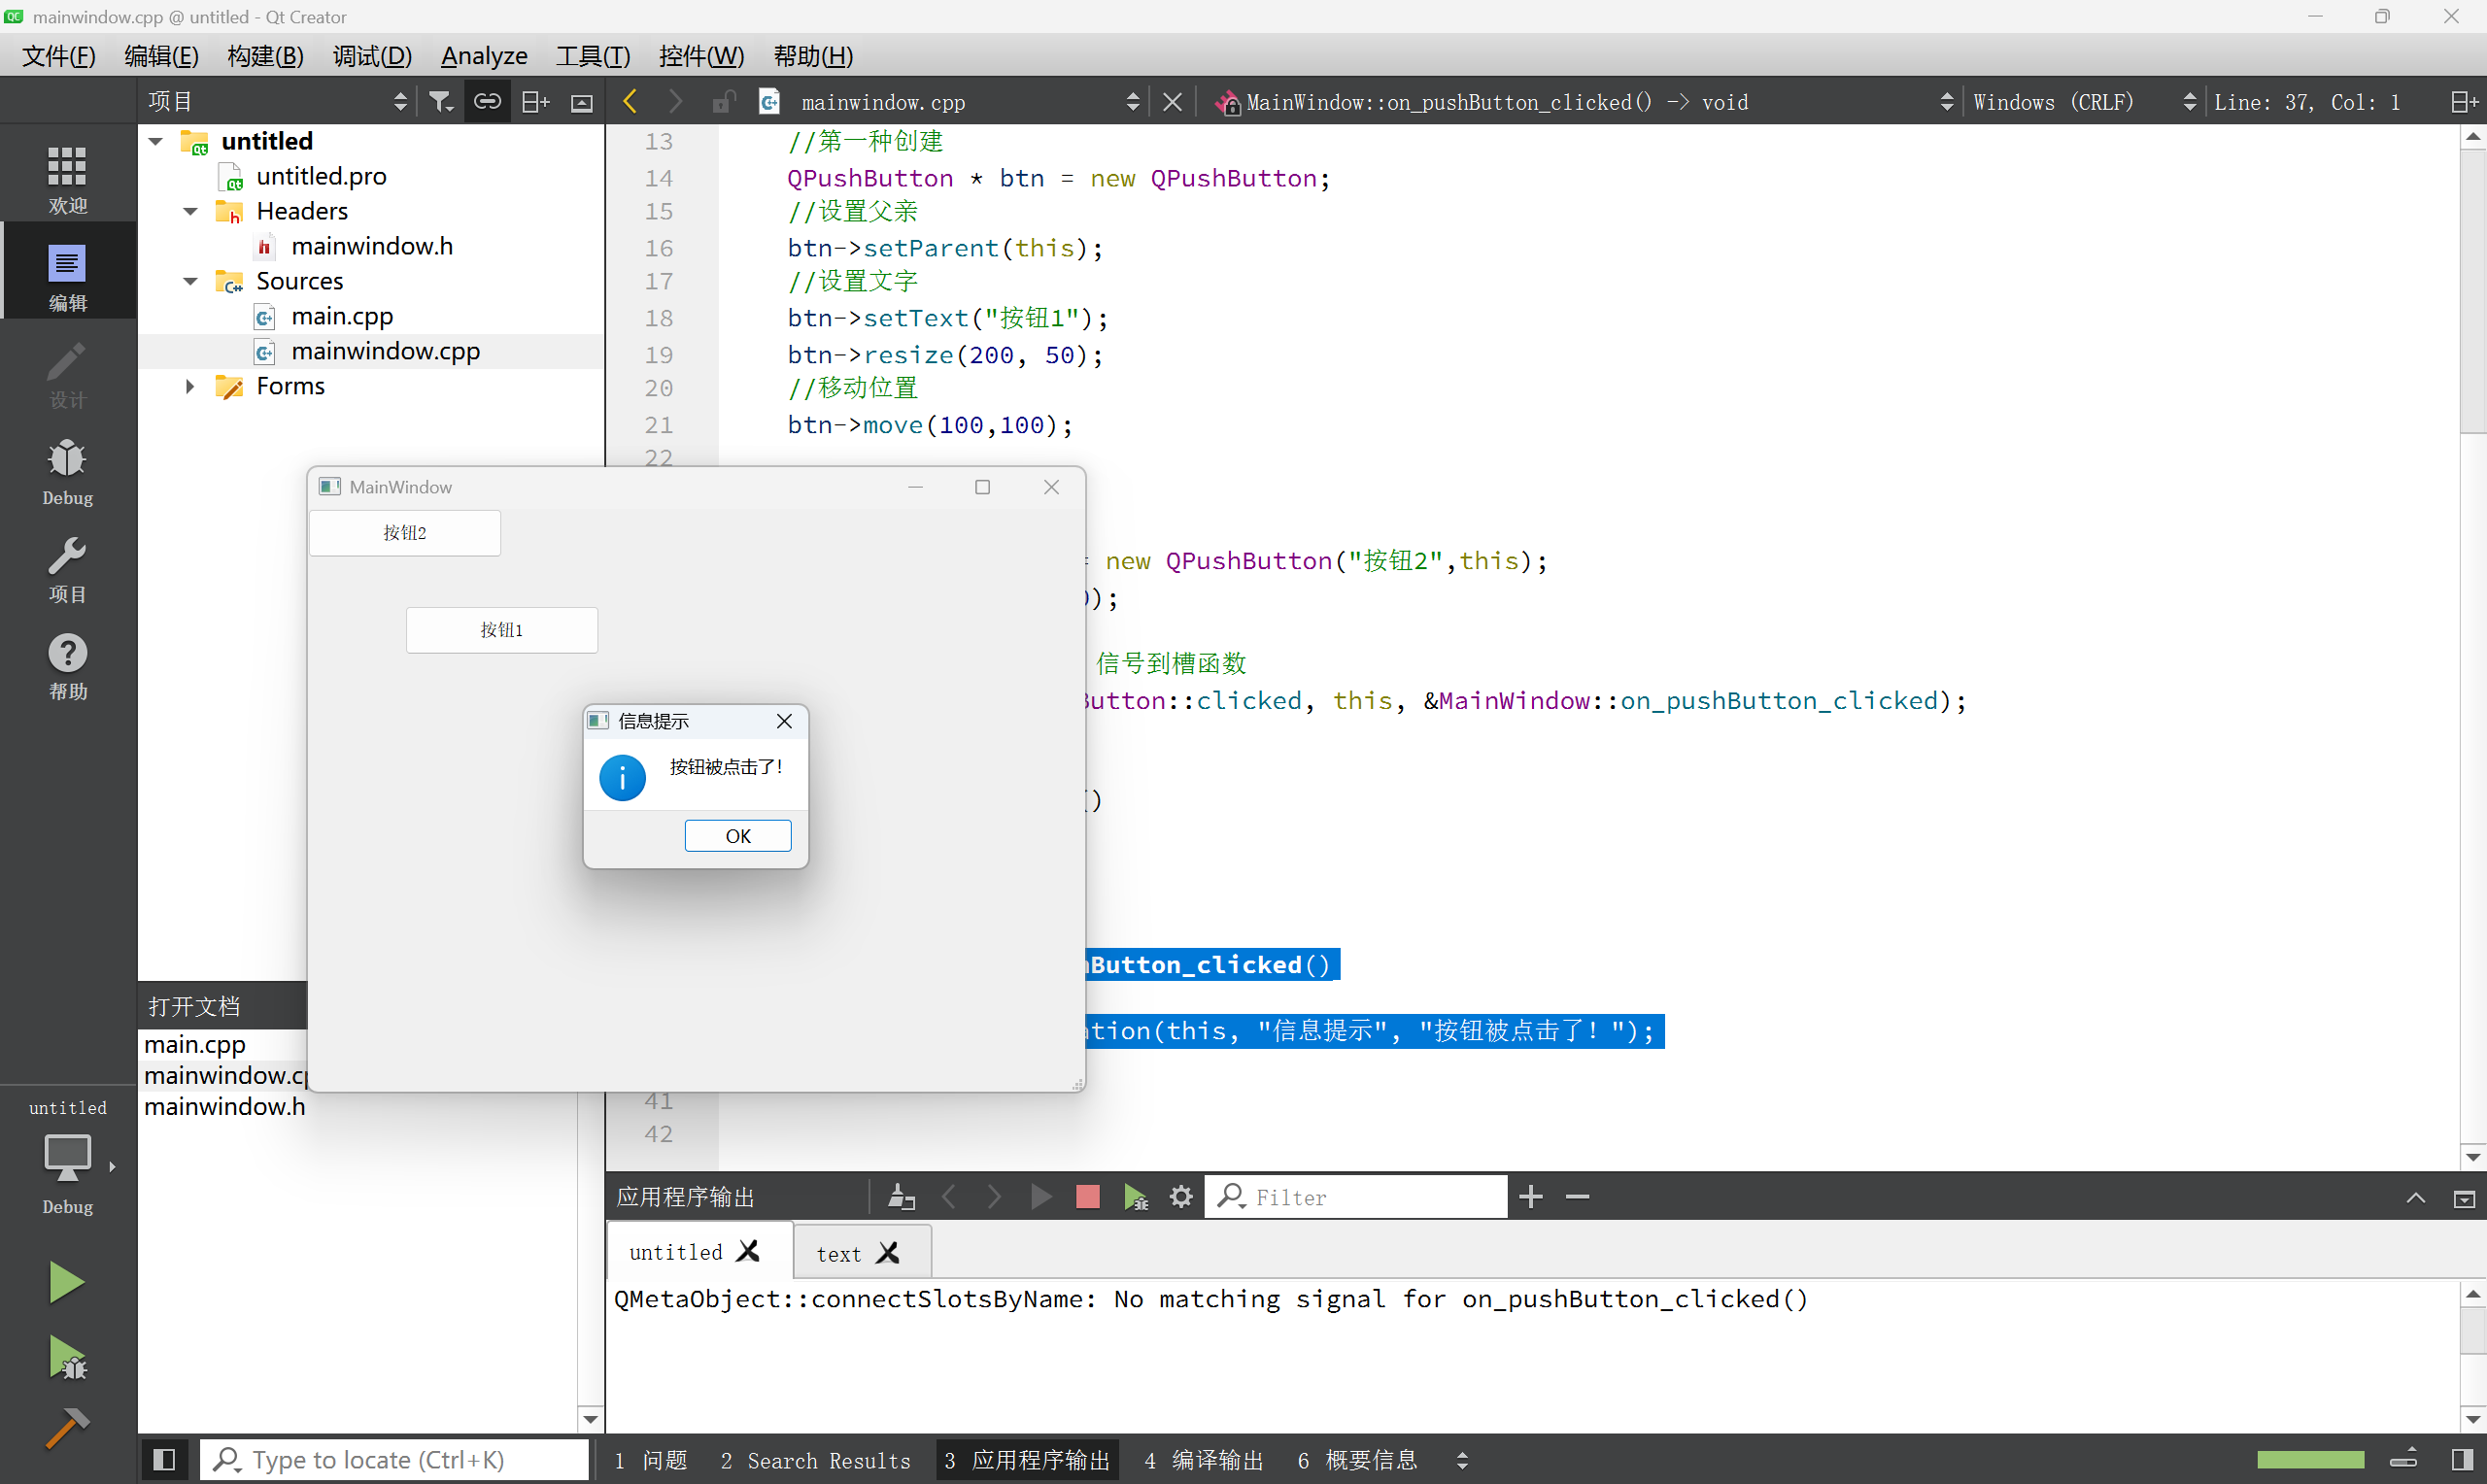Collapse the Sources folder
Screen dimensions: 2487x1484
coord(190,281)
